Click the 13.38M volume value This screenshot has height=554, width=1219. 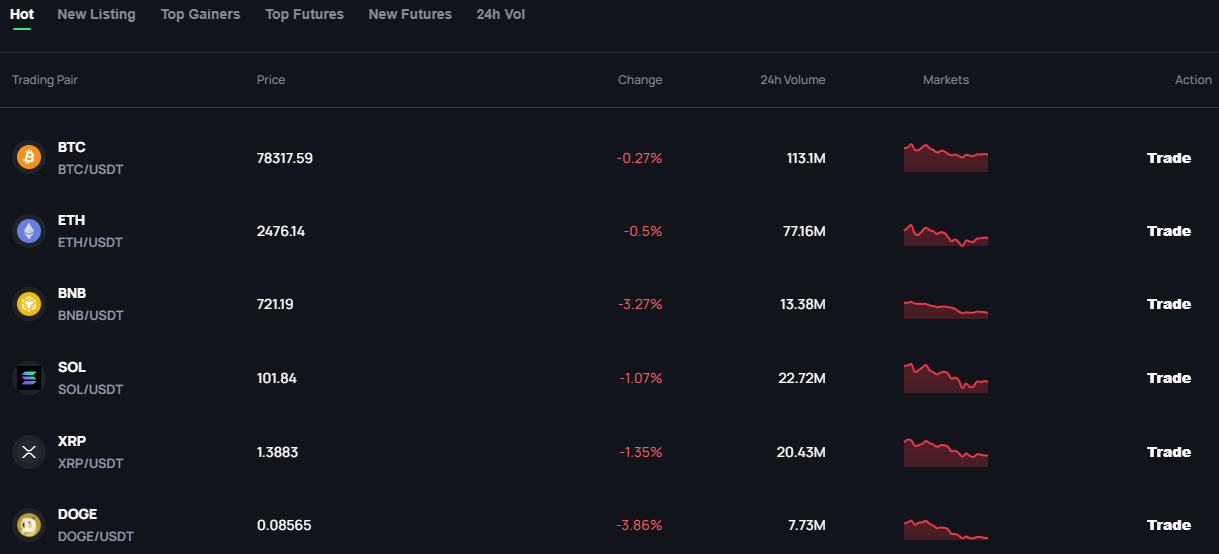[803, 304]
